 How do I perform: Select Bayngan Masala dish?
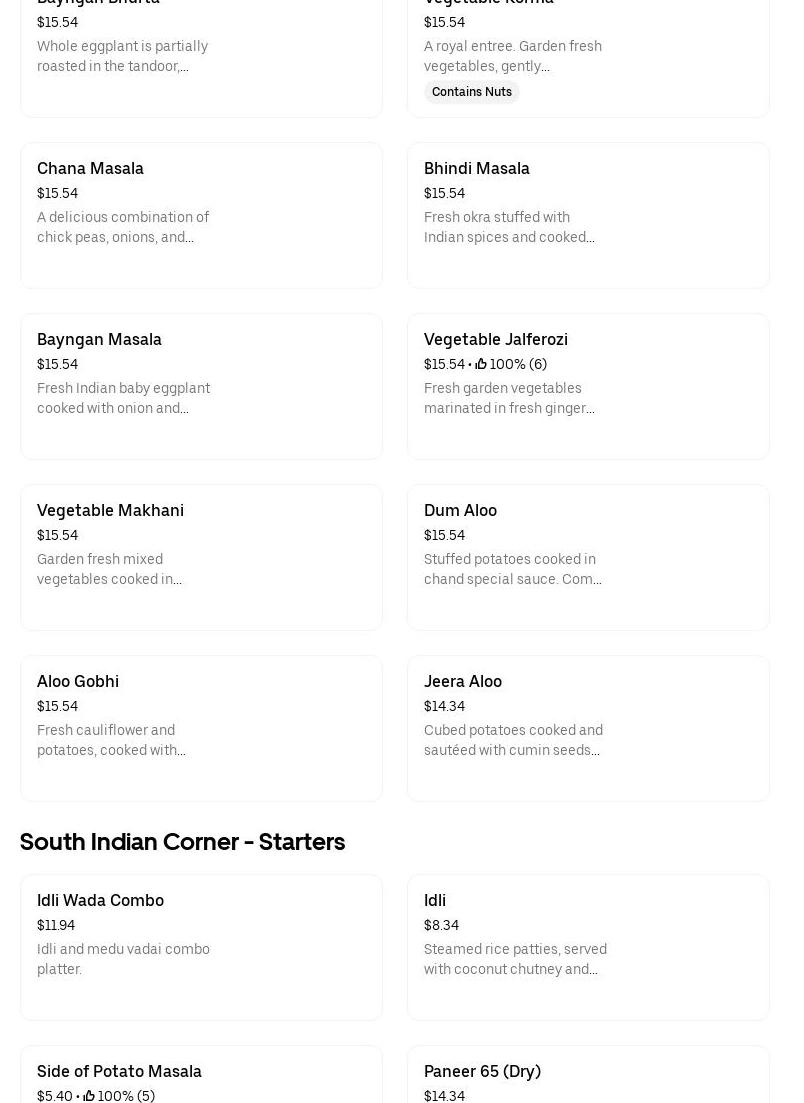tap(201, 386)
